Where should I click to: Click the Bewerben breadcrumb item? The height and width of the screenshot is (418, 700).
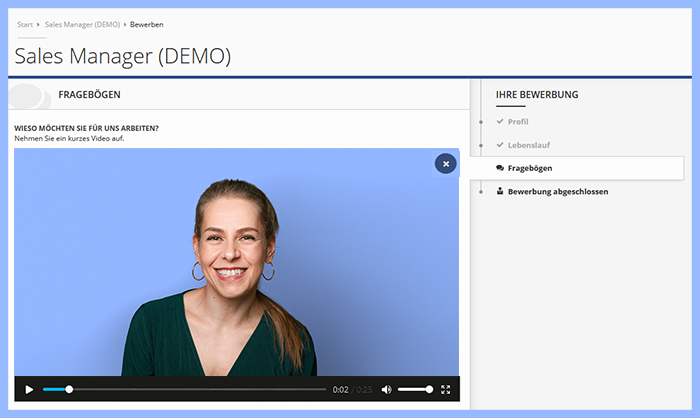147,24
